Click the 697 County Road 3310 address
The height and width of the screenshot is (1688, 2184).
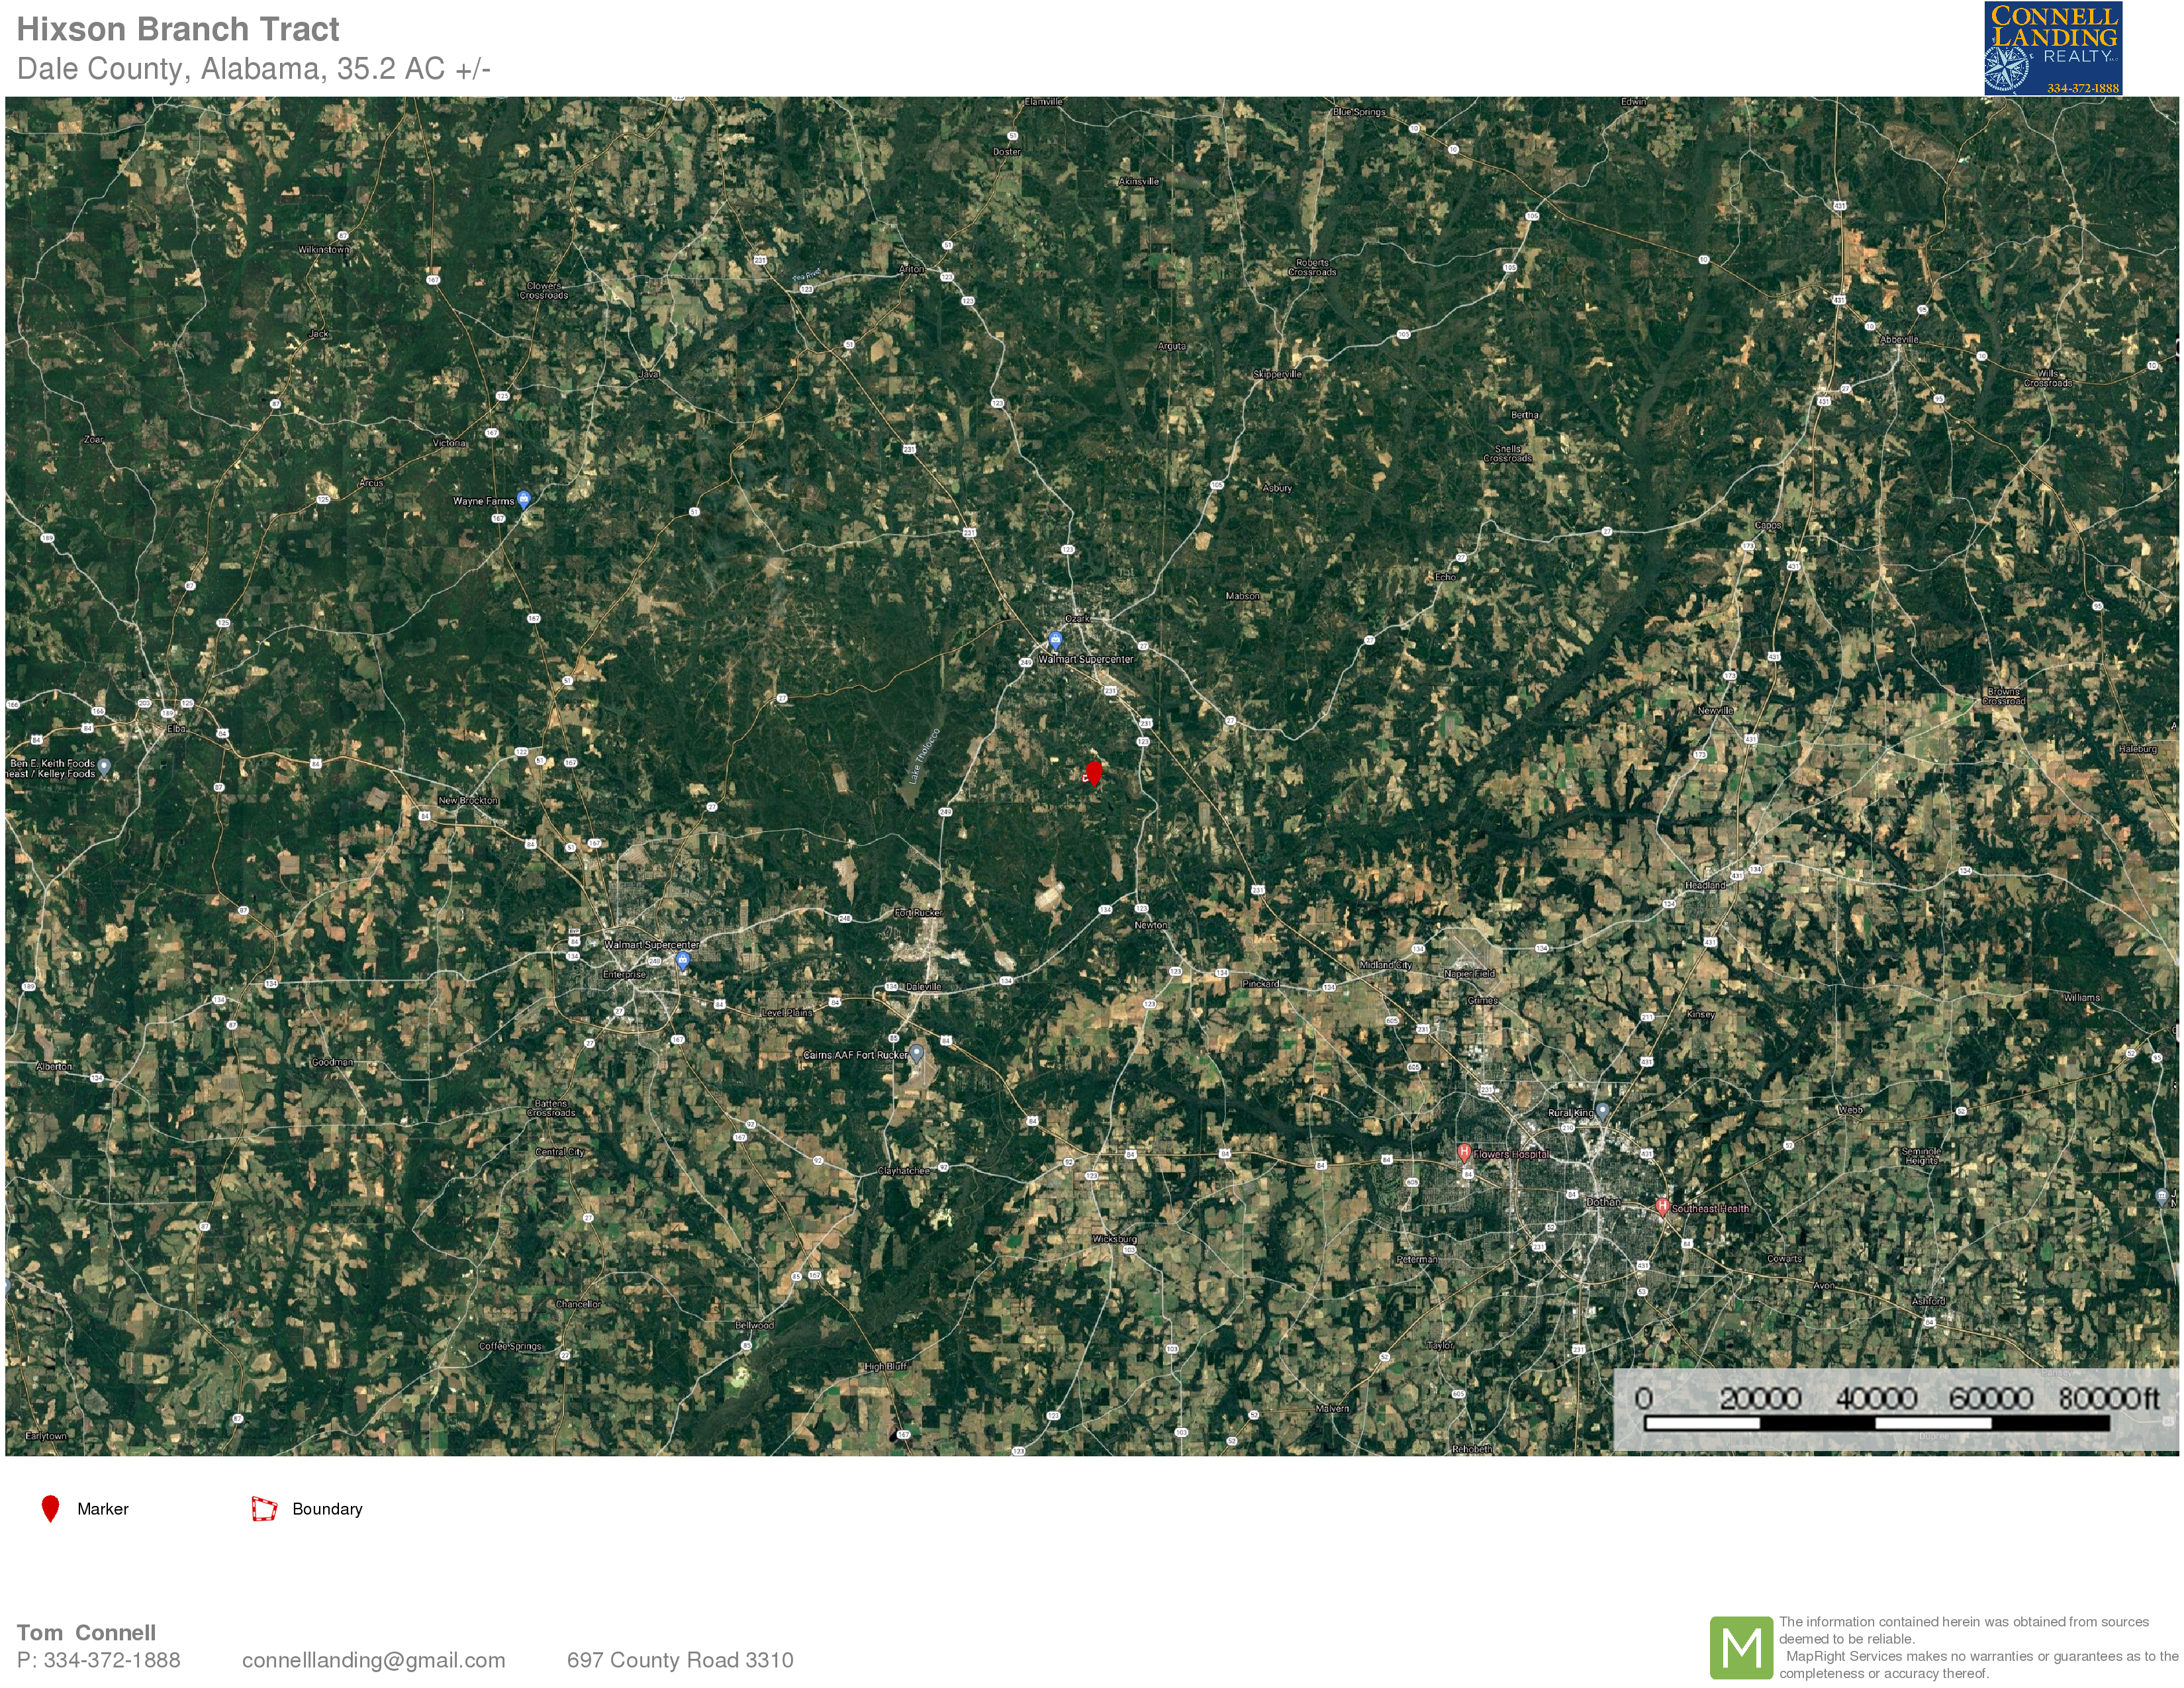coord(680,1660)
